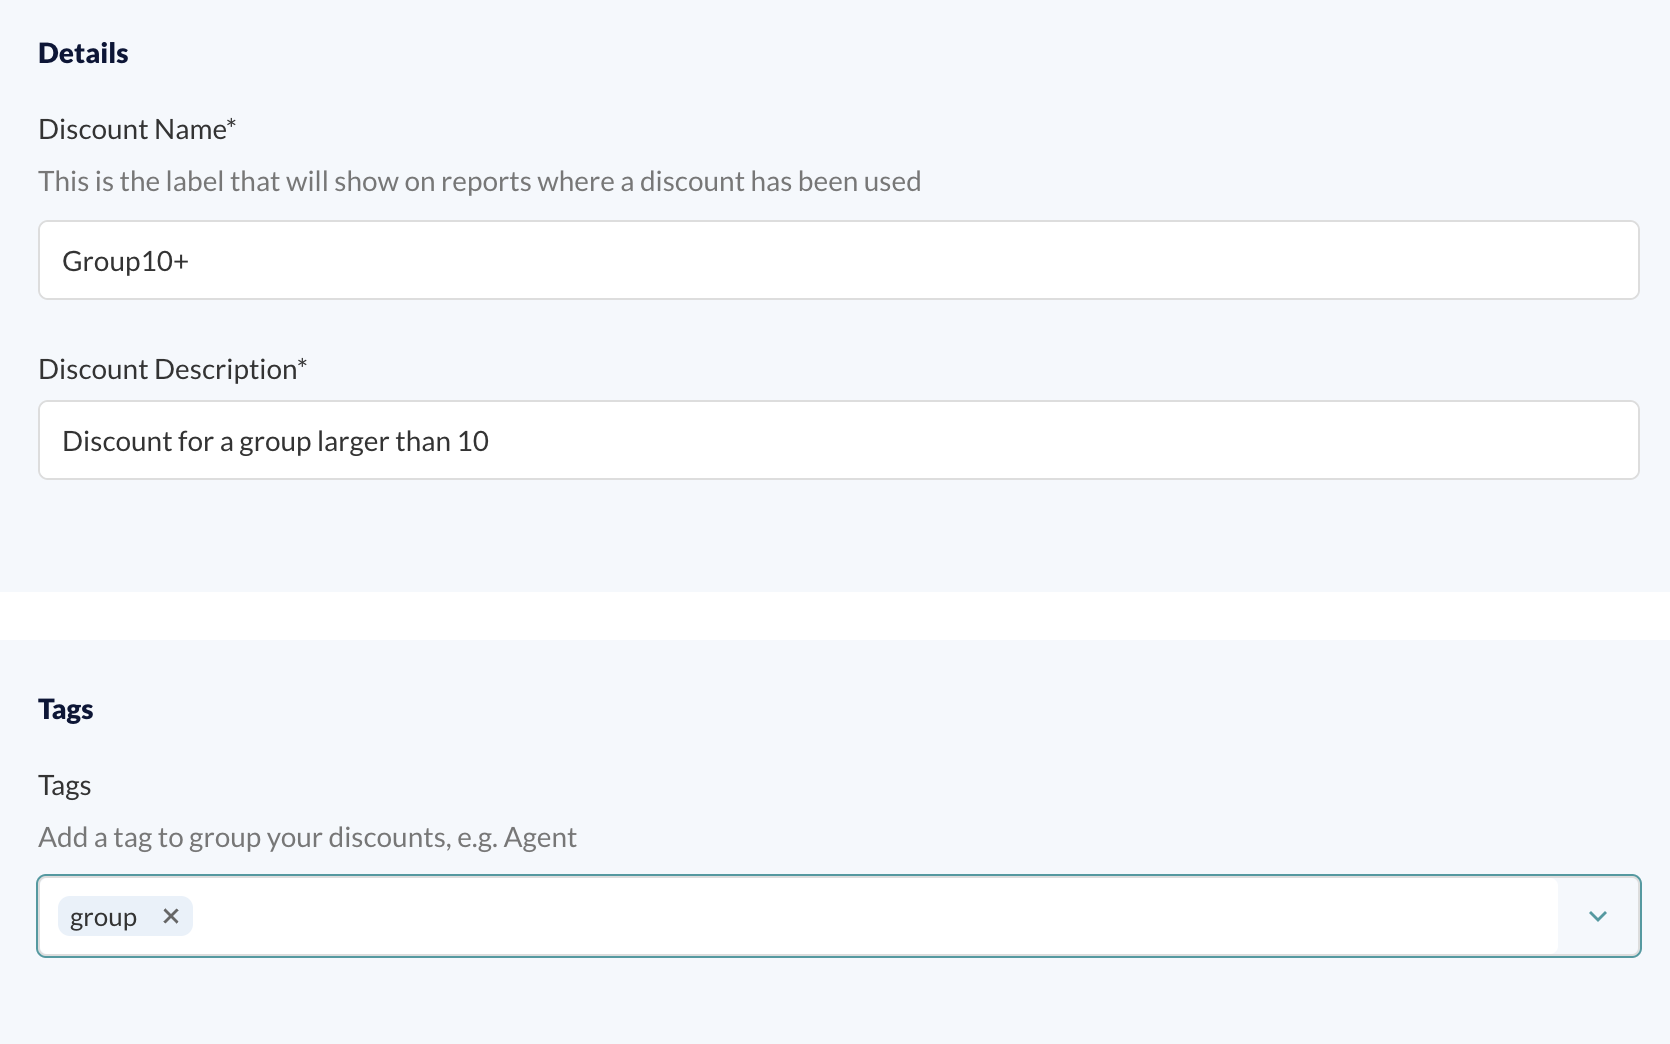Remove the group tag using its X icon
This screenshot has height=1044, width=1670.
pyautogui.click(x=170, y=916)
